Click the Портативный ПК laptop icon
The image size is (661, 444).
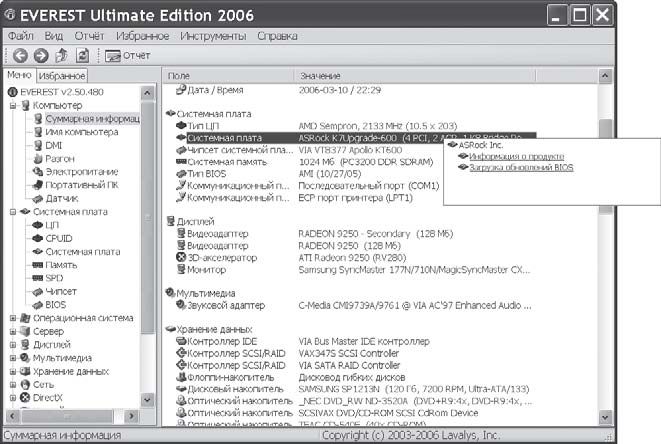[38, 185]
